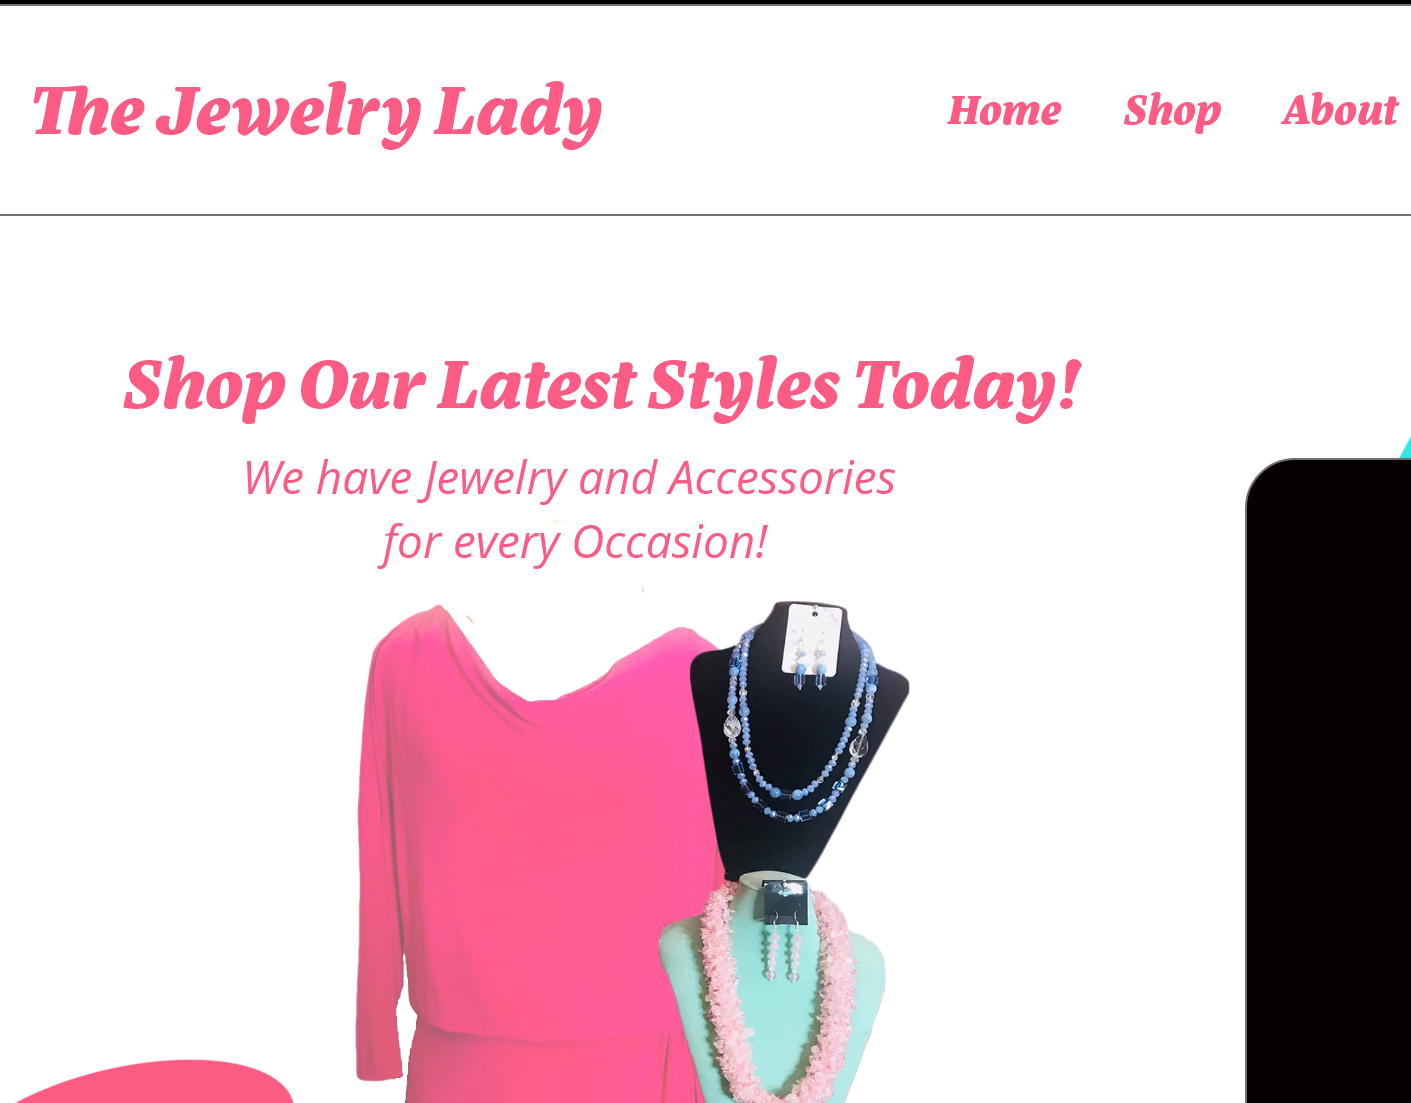Click the Shop Our Latest Styles Today heading
This screenshot has height=1103, width=1411.
click(602, 386)
